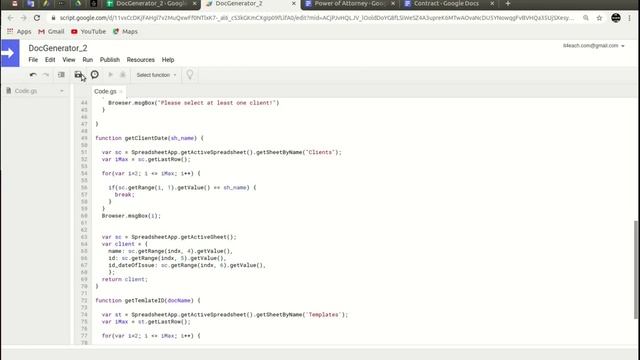The height and width of the screenshot is (360, 640).
Task: Close the DocGenerator_2 script tab
Action: tap(293, 4)
